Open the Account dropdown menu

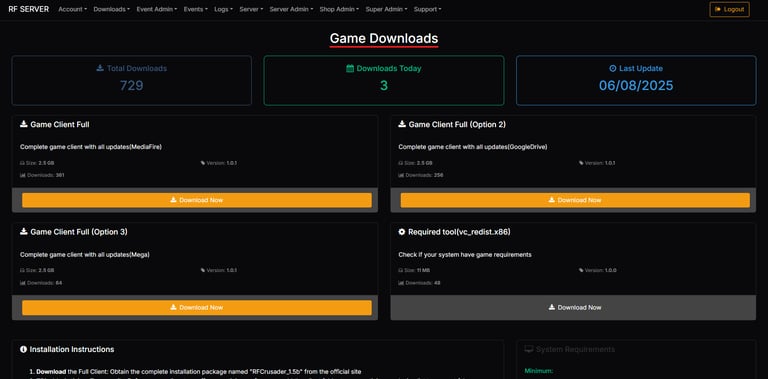(72, 9)
